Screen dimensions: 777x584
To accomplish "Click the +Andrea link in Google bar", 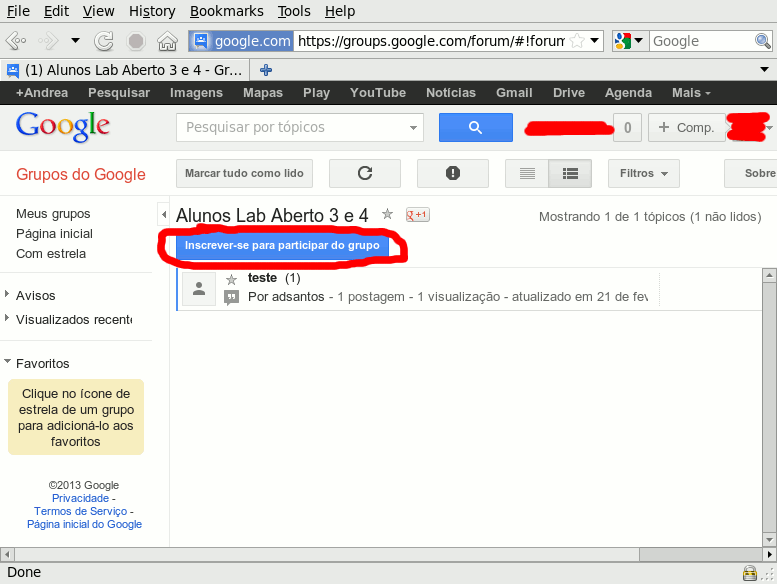I will click(x=42, y=93).
